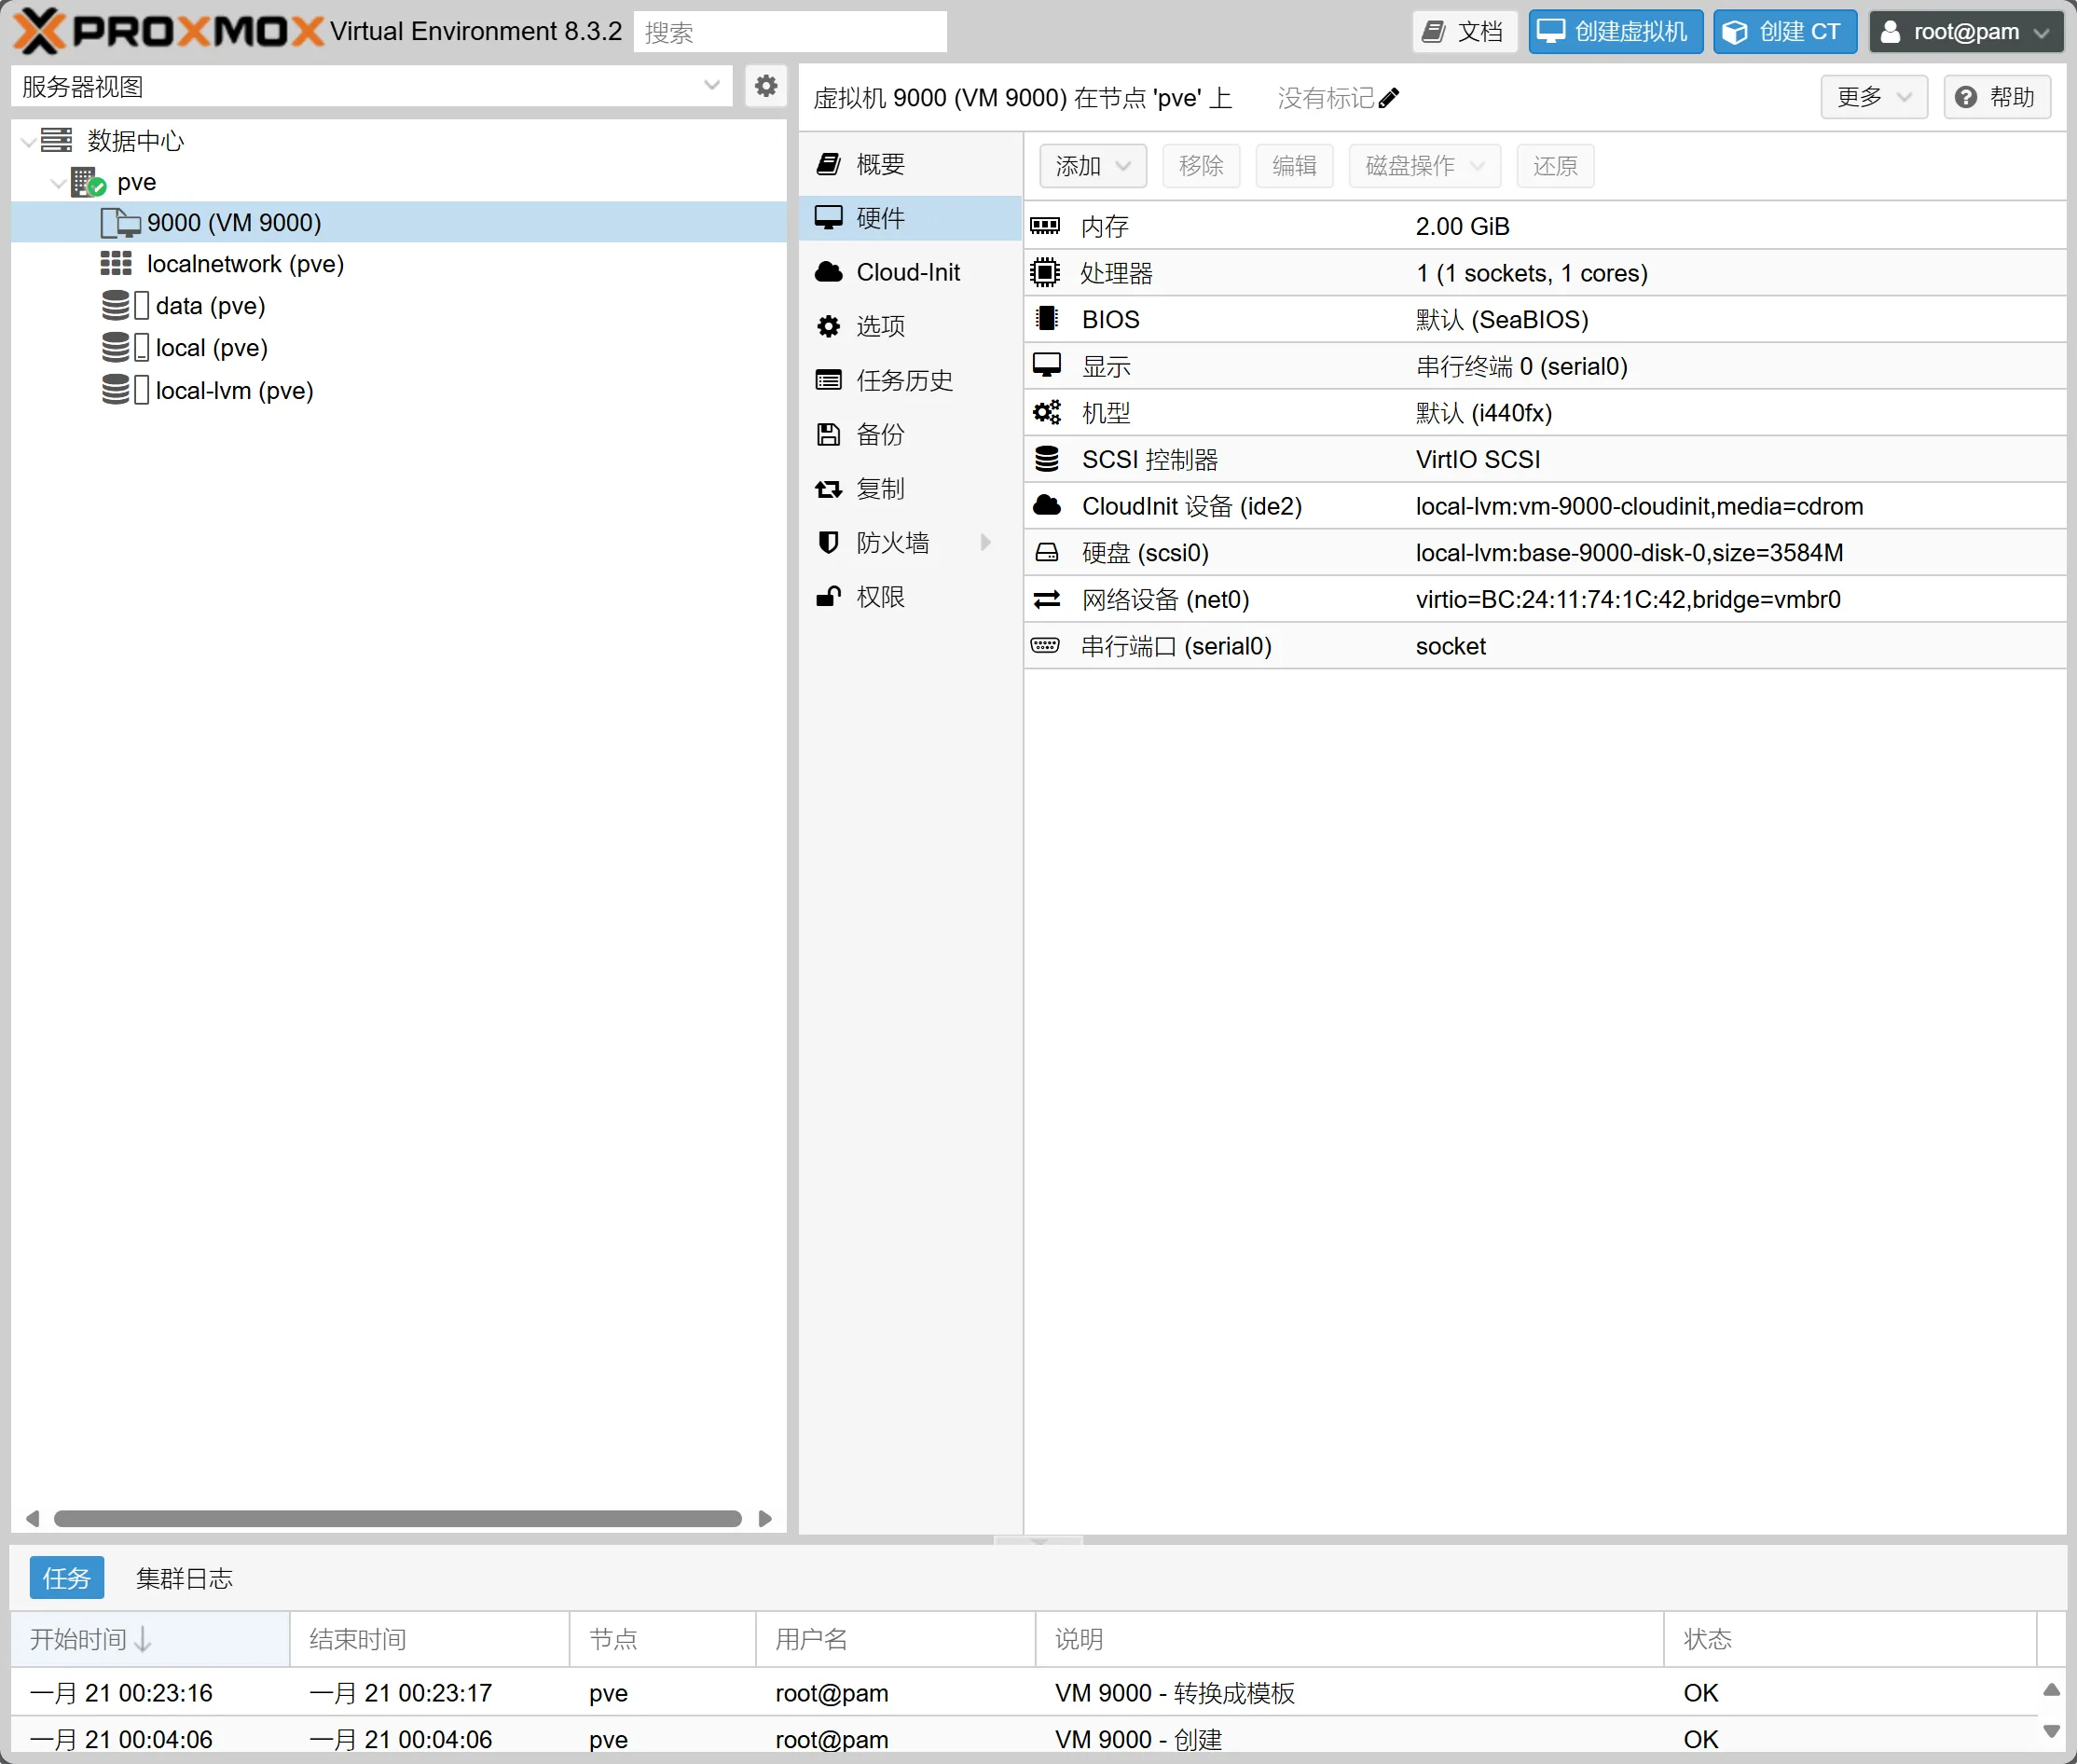
Task: Click the Create CT button
Action: 1784,32
